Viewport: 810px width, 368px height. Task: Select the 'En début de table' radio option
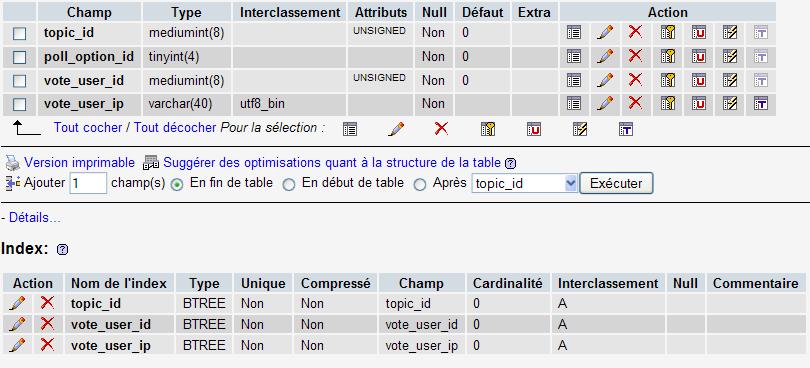pos(289,185)
